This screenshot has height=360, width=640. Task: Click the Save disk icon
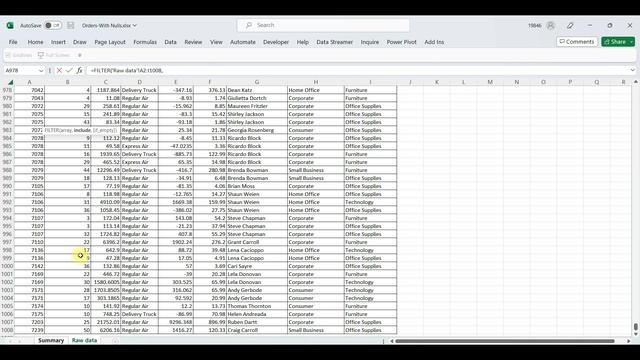coord(71,25)
